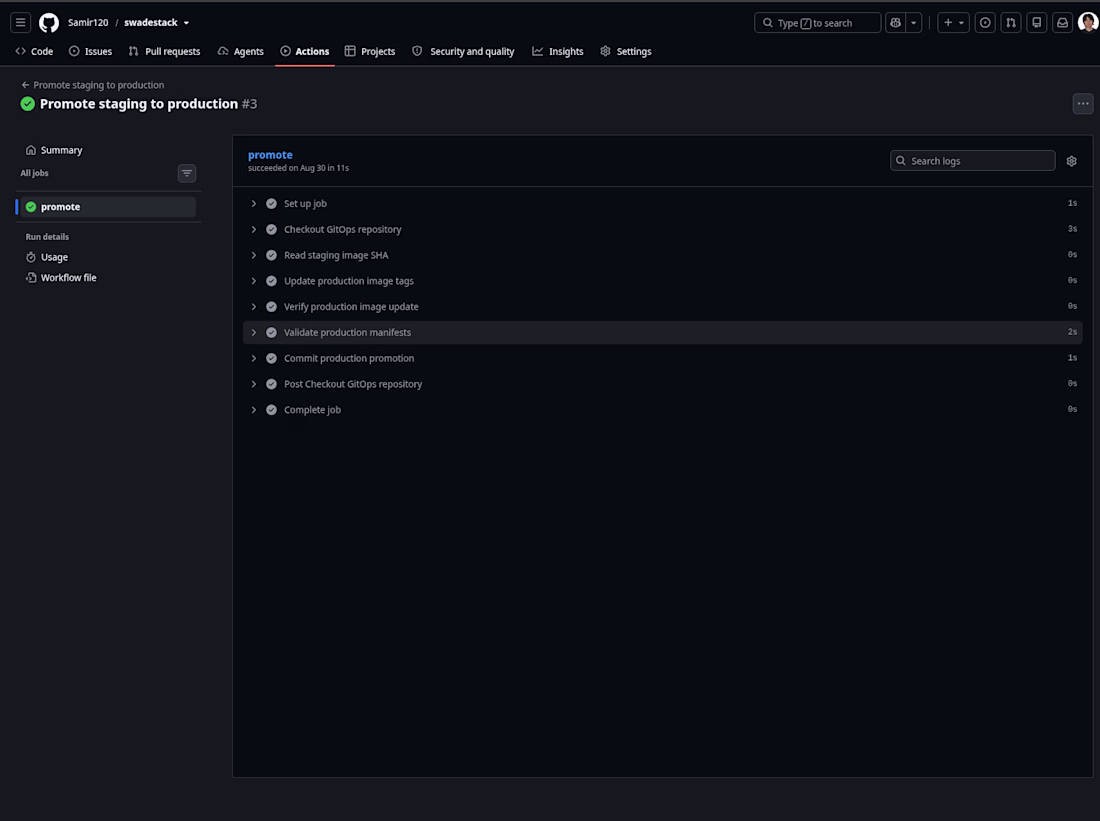This screenshot has width=1100, height=821.
Task: Open the Agents tab
Action: tap(241, 51)
